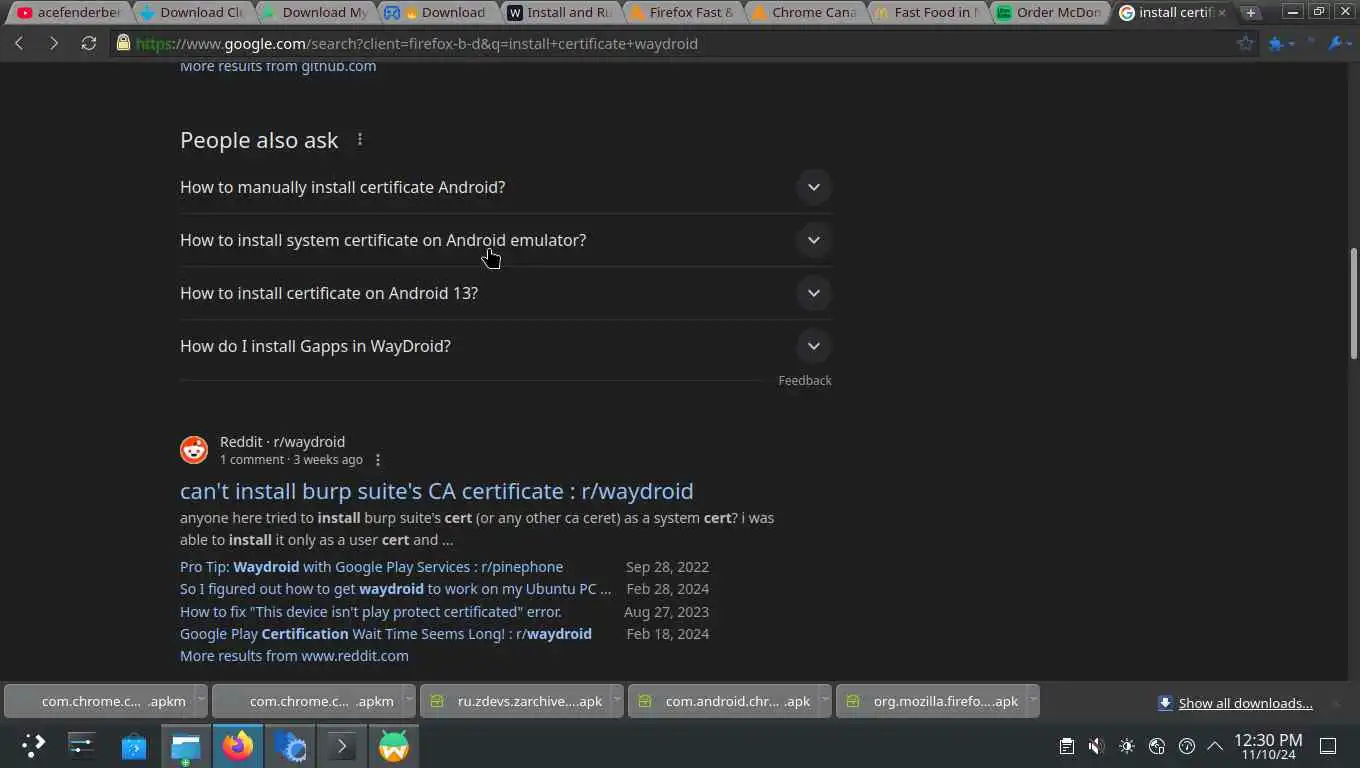
Task: Click the download icon by Show all downloads
Action: [1165, 703]
